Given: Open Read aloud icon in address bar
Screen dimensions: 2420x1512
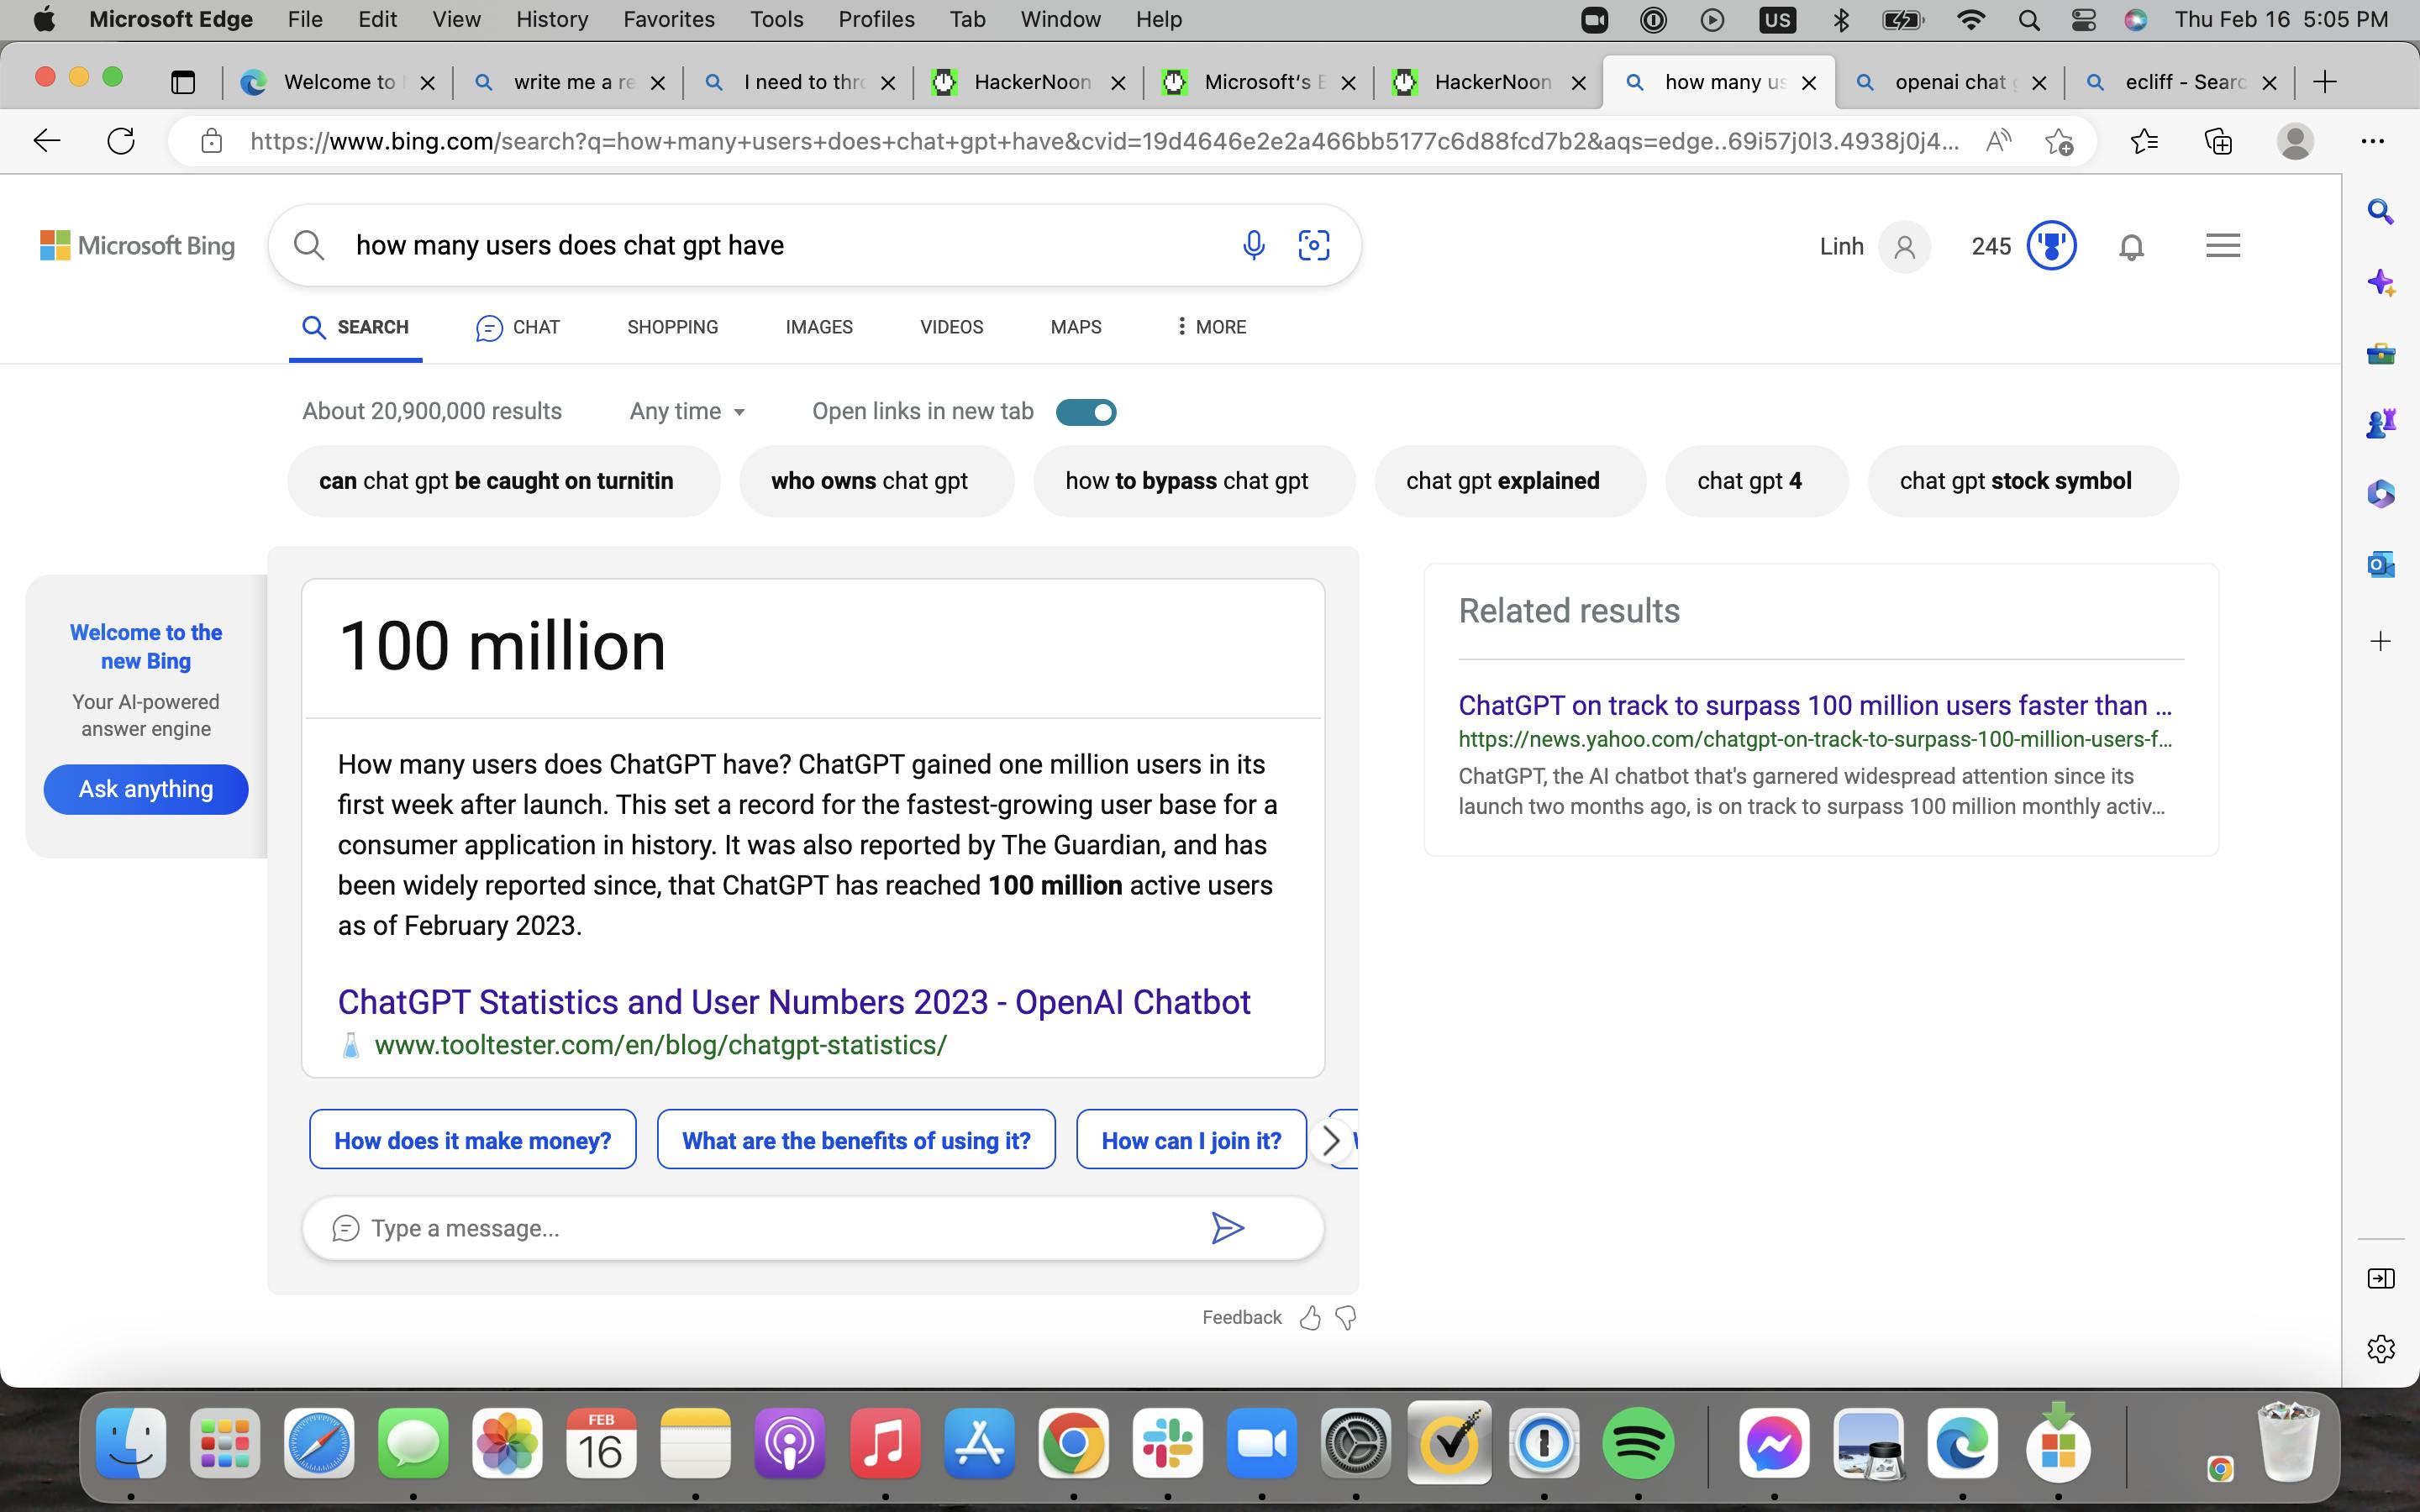Looking at the screenshot, I should click(1998, 141).
